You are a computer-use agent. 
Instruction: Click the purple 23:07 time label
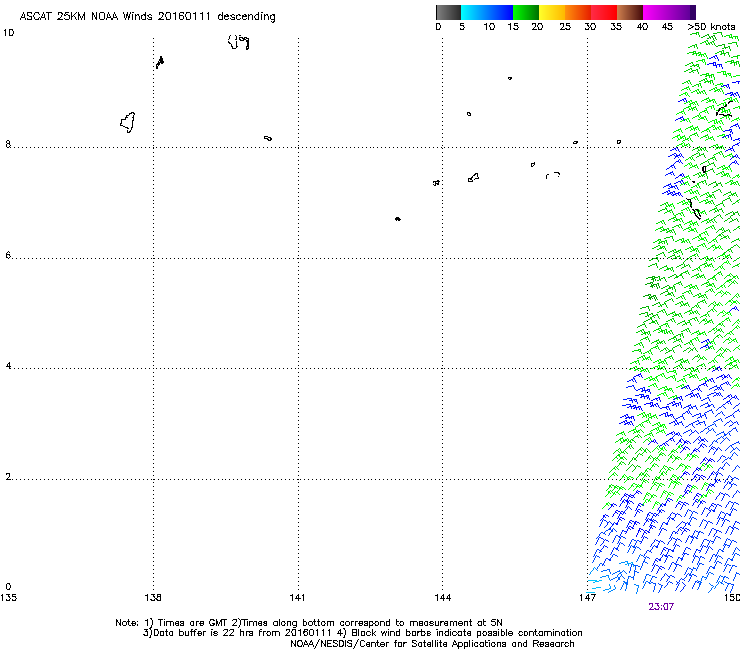point(661,607)
